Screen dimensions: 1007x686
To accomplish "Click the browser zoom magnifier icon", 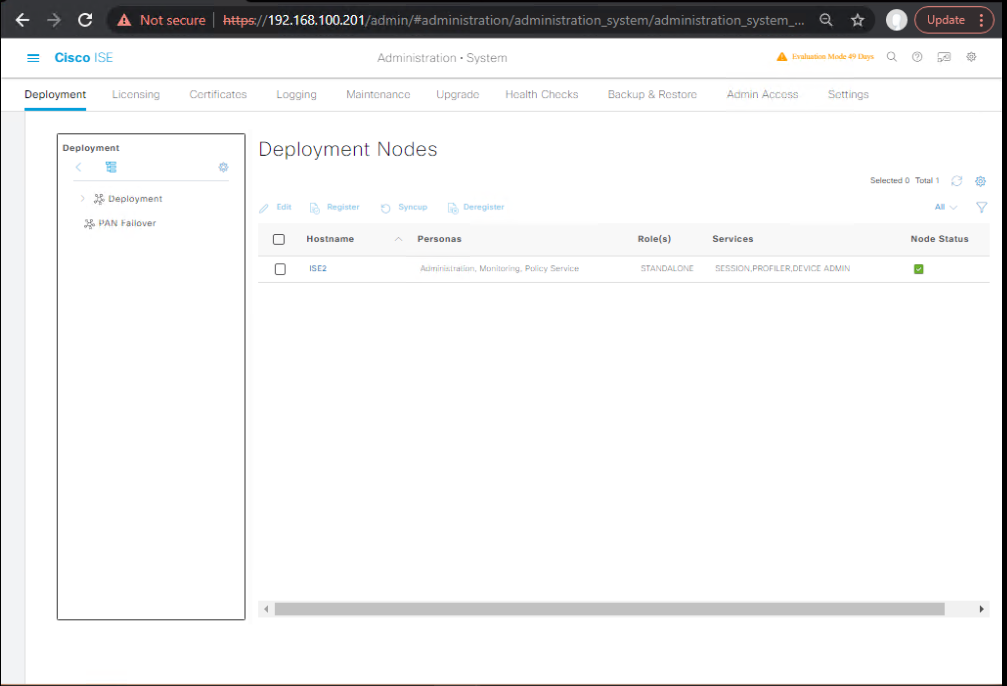I will pos(826,20).
